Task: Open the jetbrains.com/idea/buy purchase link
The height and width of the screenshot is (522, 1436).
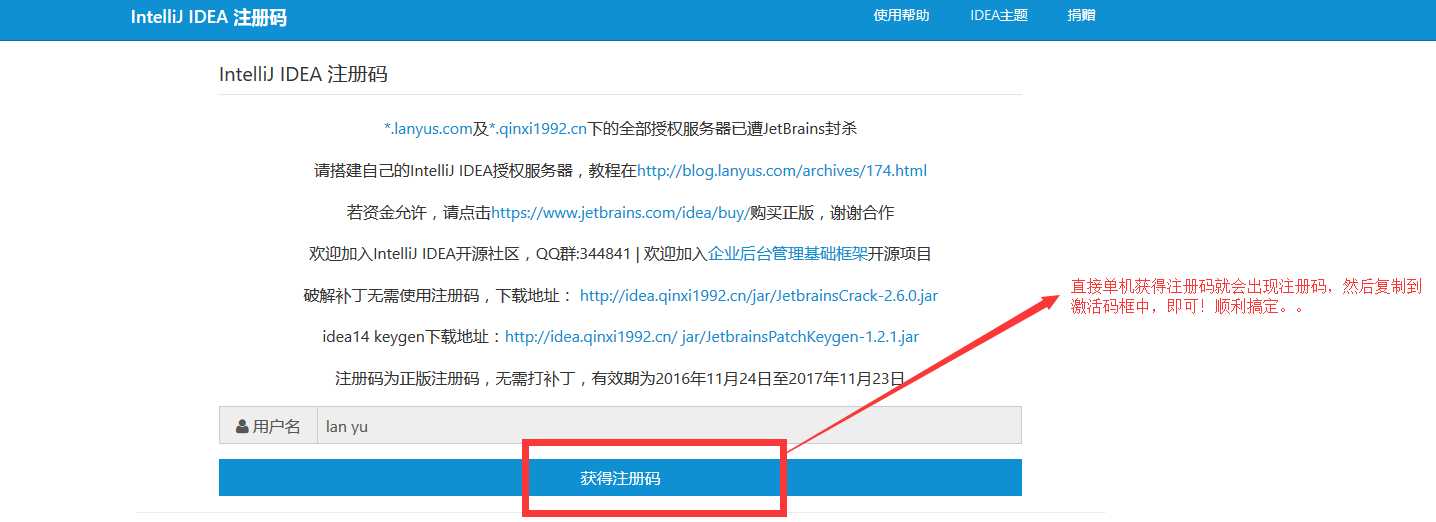Action: point(620,212)
